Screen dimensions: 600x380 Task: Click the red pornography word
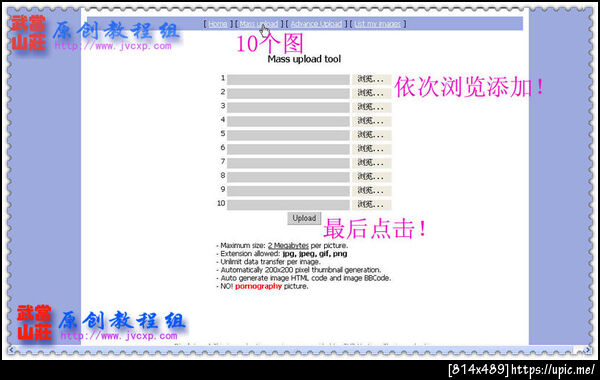[x=258, y=286]
